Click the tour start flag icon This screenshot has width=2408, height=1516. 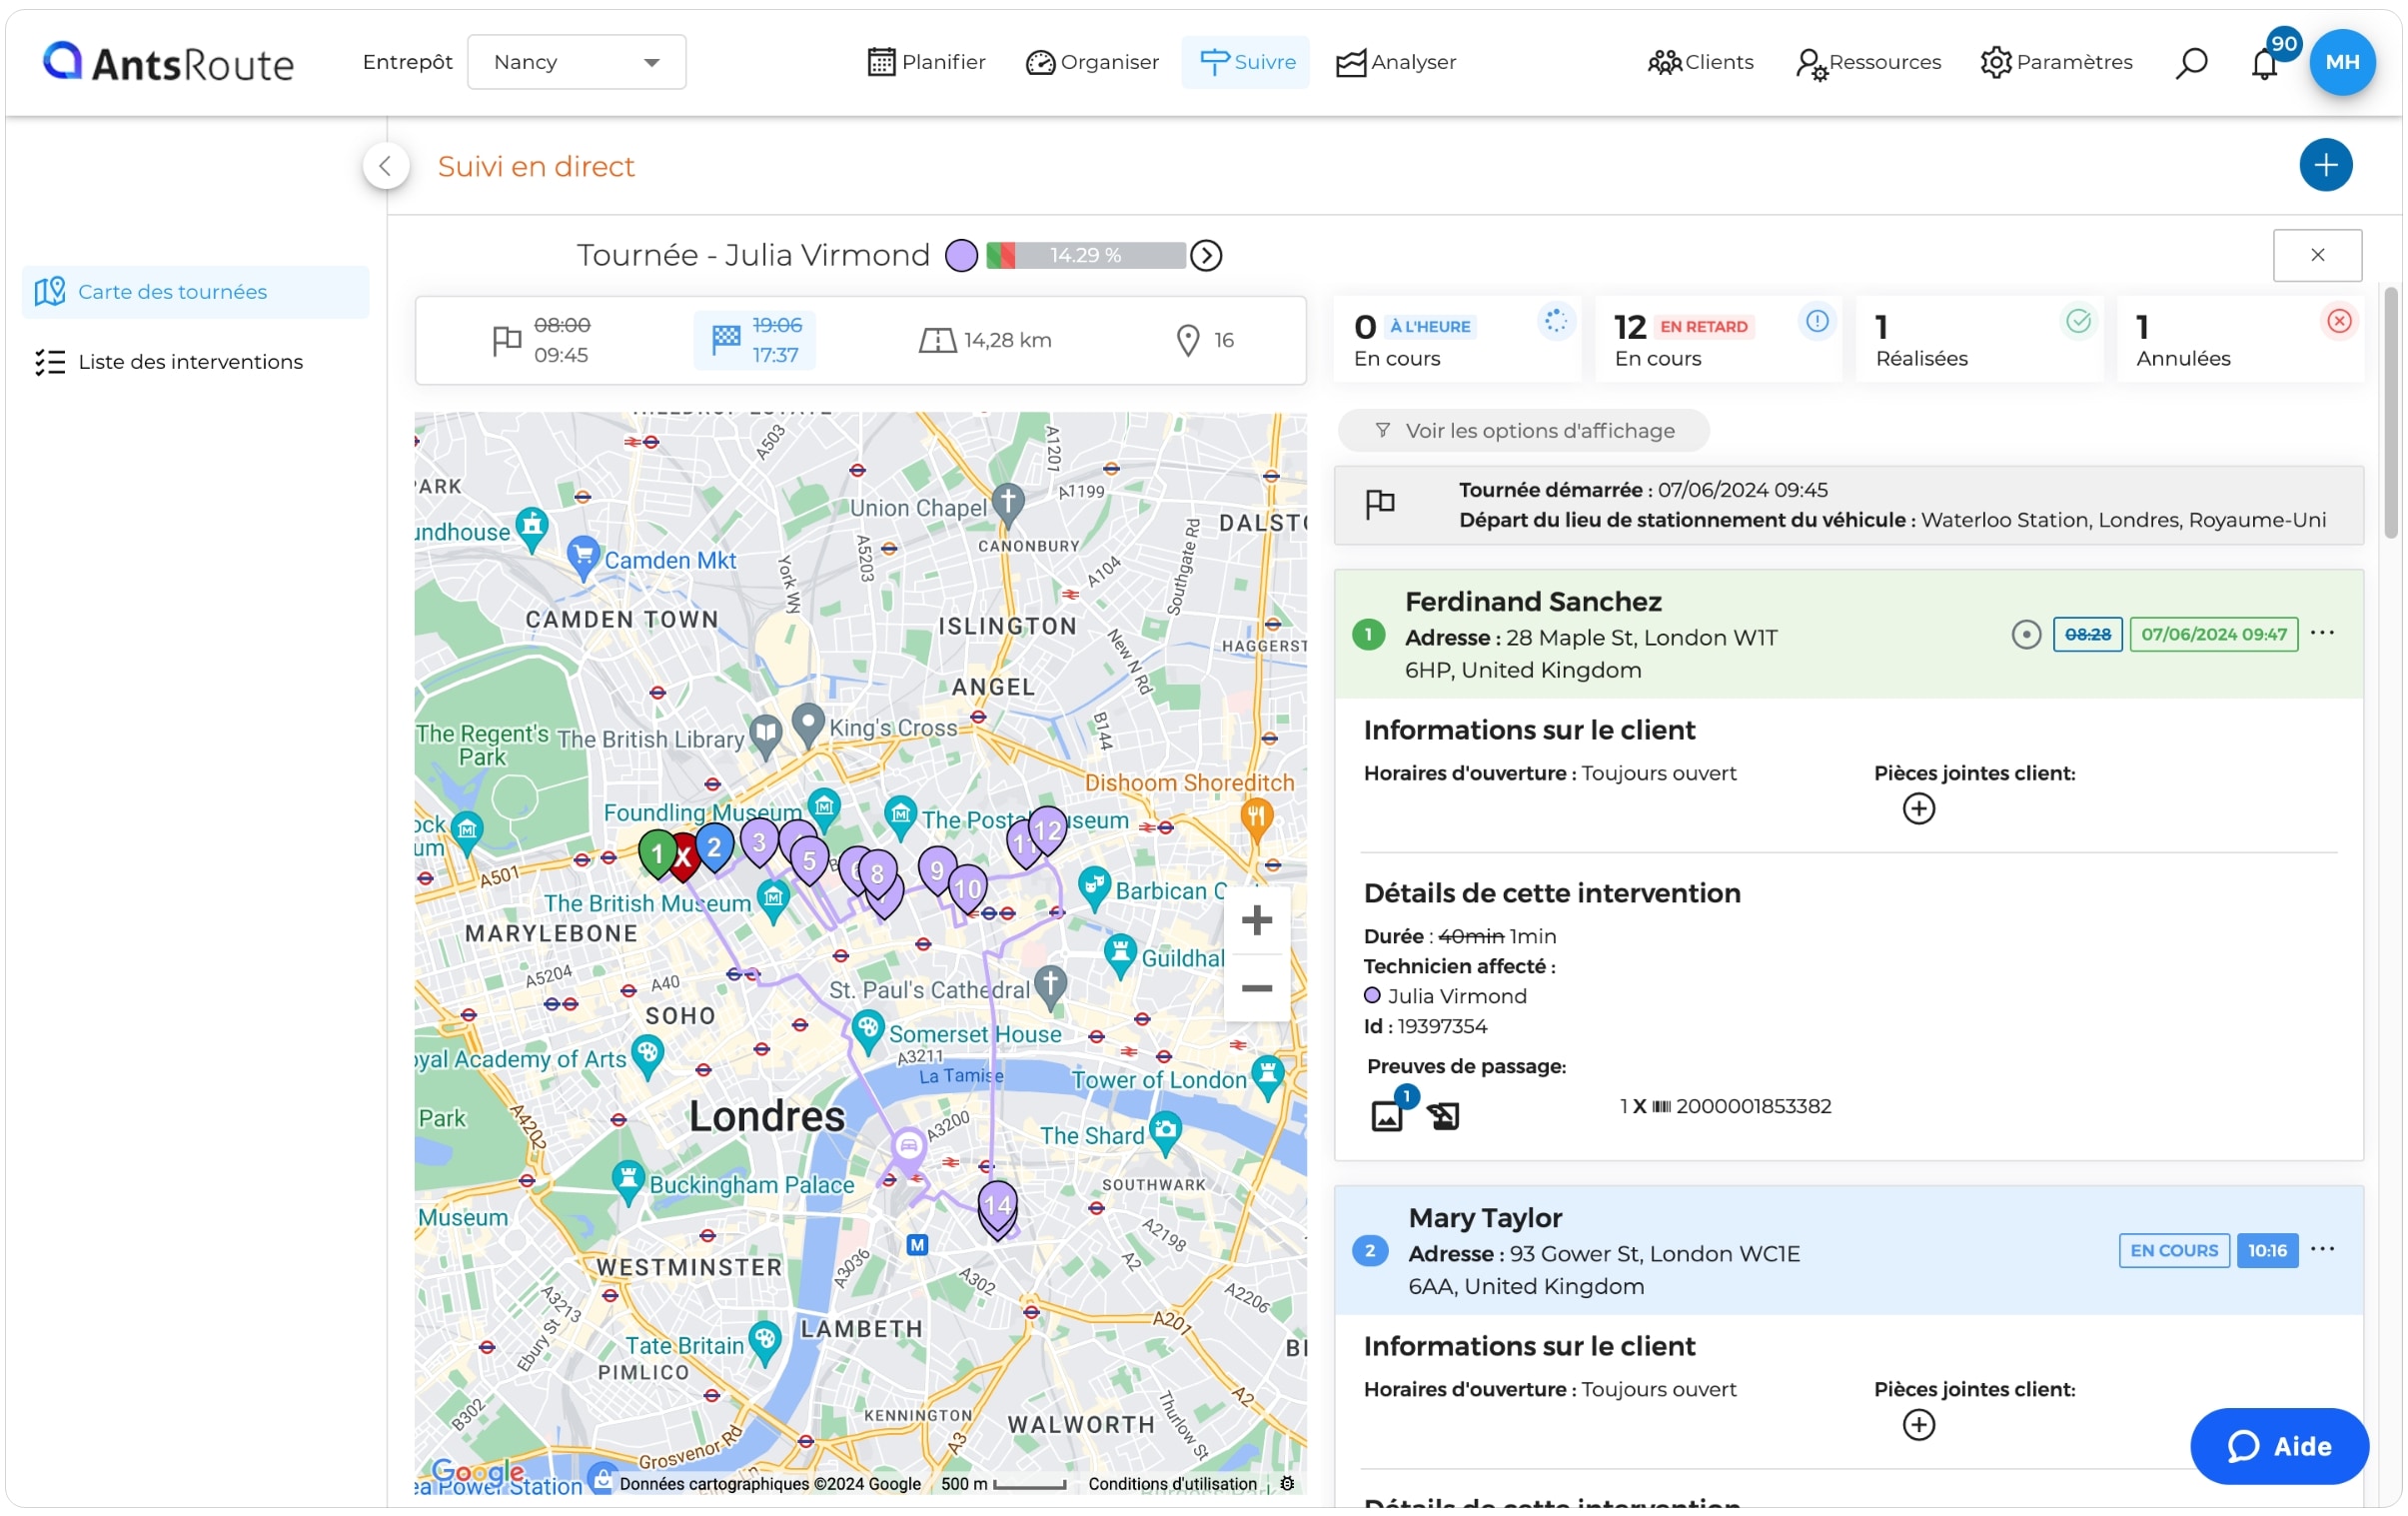[507, 341]
